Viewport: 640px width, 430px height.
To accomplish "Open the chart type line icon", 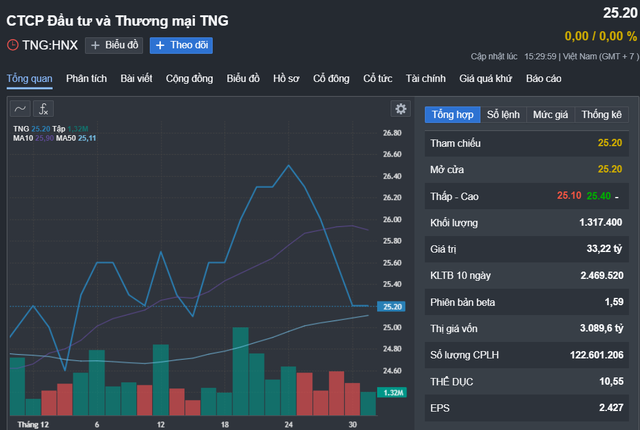I will click(20, 109).
